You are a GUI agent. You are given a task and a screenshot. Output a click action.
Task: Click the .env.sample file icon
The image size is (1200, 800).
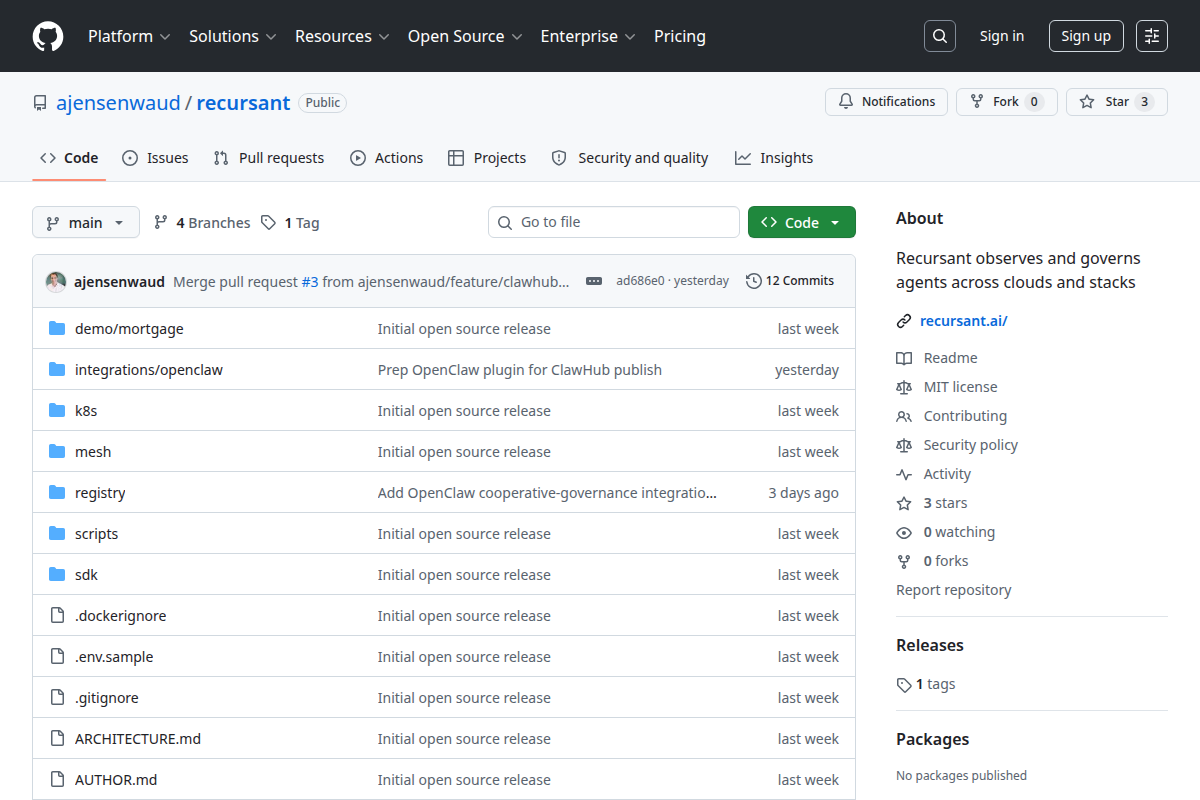[x=57, y=657]
